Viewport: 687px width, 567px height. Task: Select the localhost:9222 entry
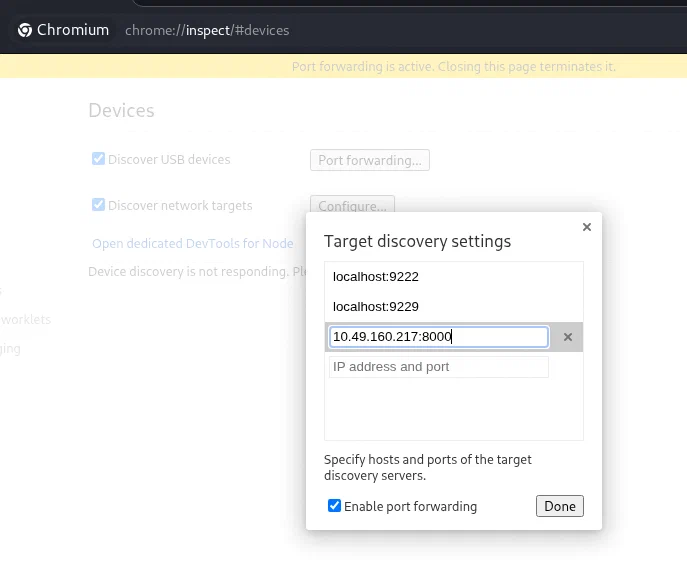point(454,277)
